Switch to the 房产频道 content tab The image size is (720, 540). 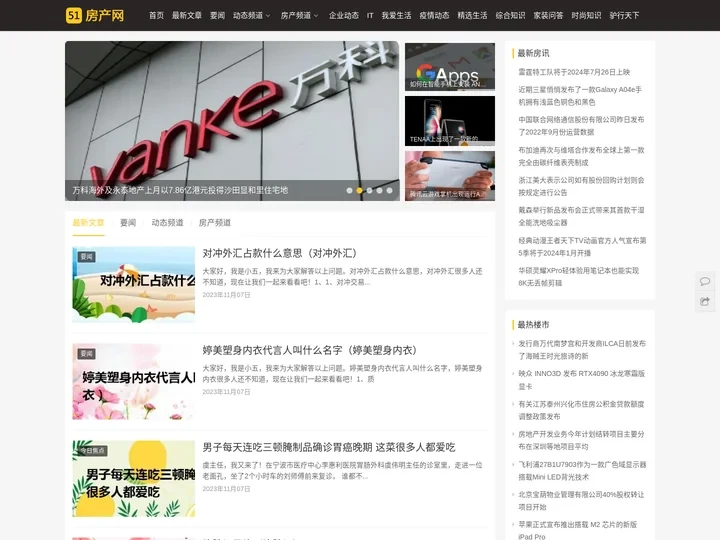(214, 223)
